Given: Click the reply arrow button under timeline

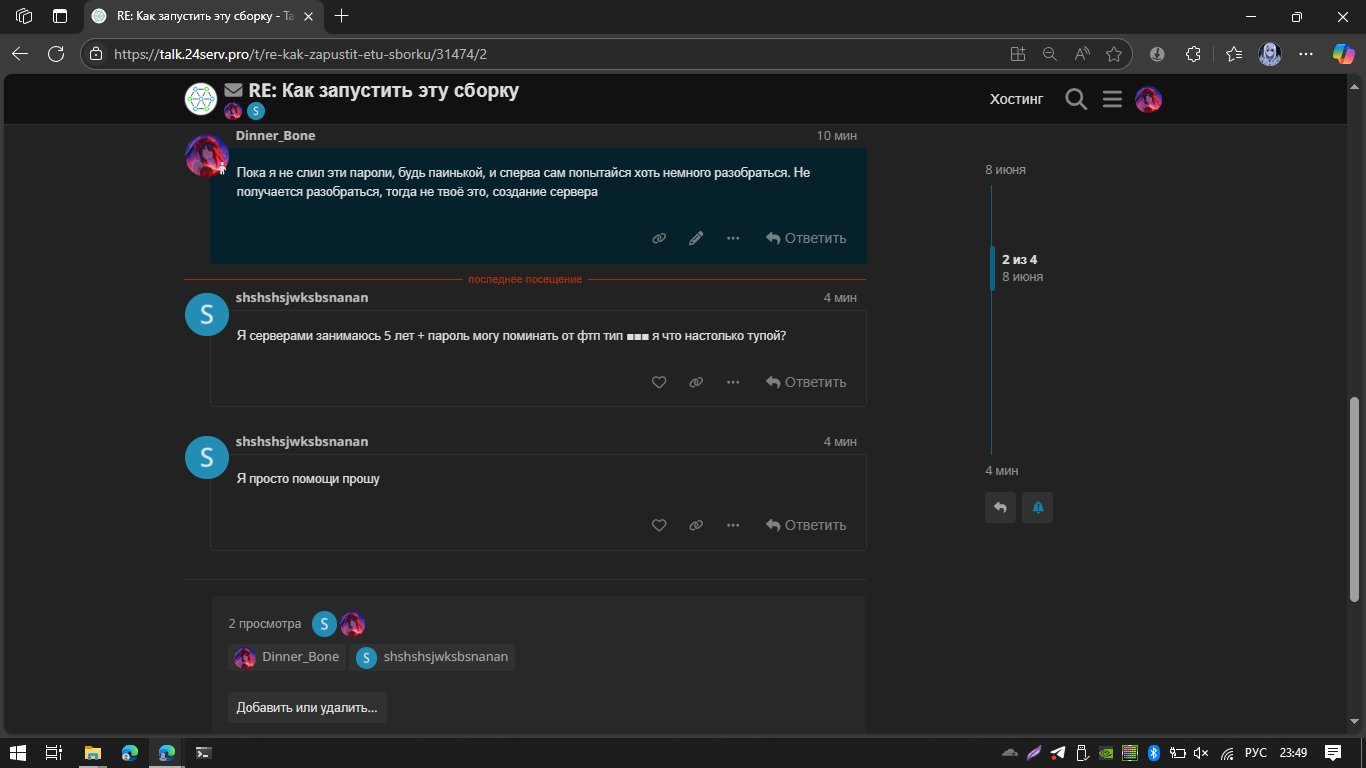Looking at the screenshot, I should coord(1000,508).
